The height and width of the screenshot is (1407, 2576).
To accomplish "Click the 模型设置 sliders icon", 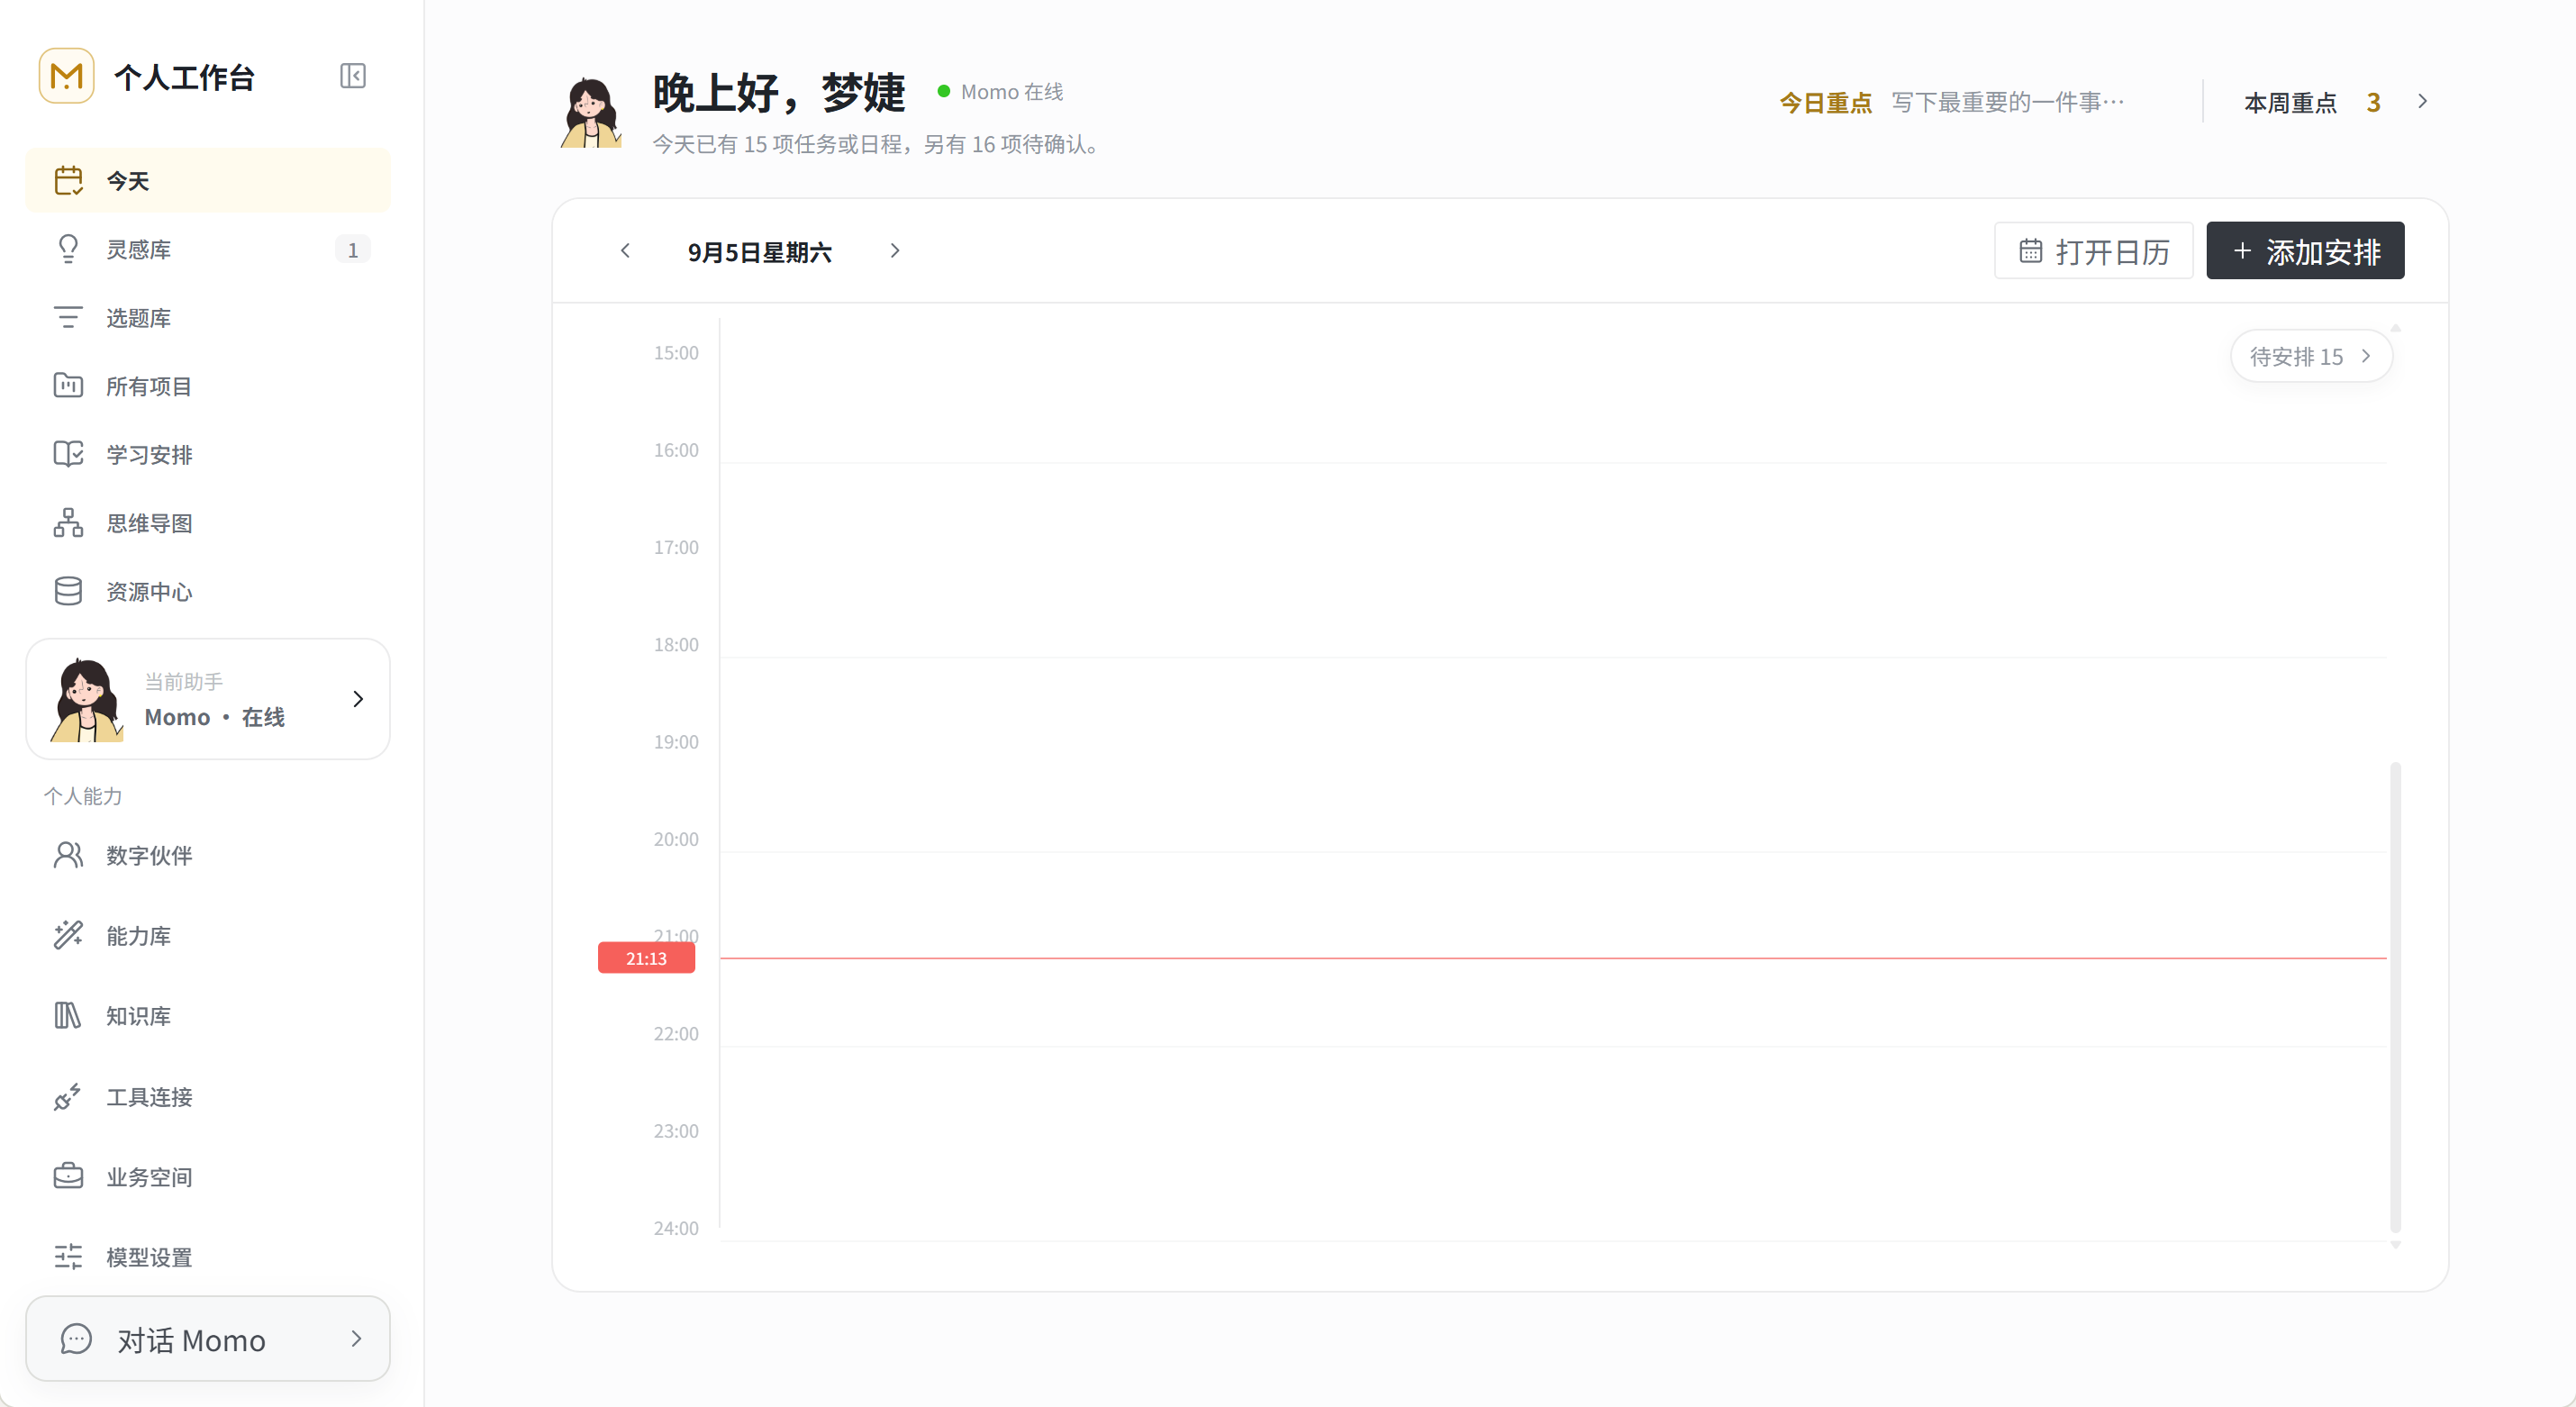I will pyautogui.click(x=68, y=1257).
